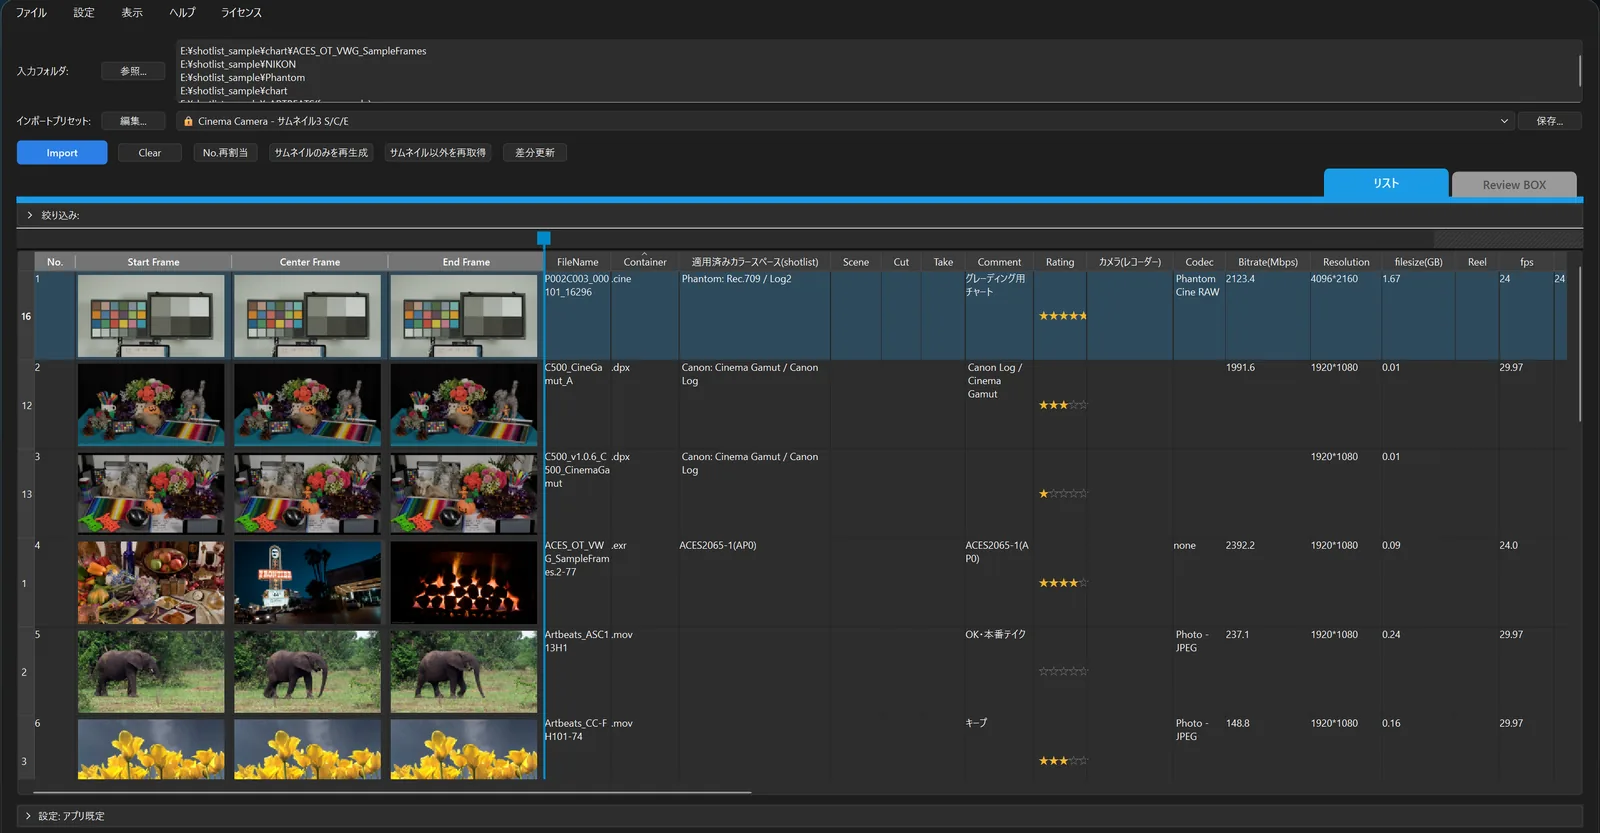
Task: Click the blue Import button
Action: coord(62,153)
